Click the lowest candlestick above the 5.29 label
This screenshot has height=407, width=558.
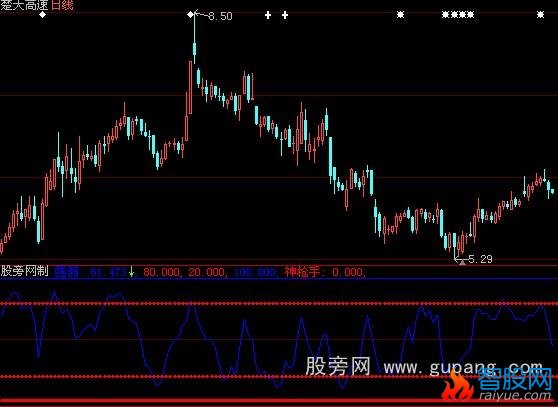coord(454,245)
